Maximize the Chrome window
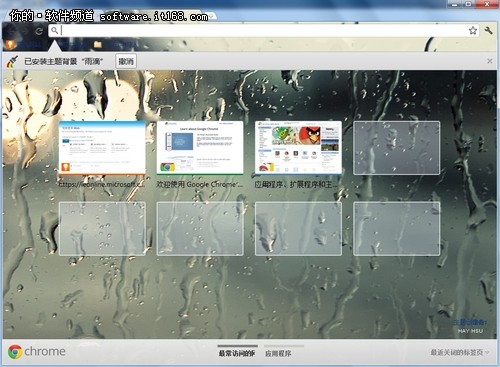This screenshot has height=367, width=500. tap(469, 4)
